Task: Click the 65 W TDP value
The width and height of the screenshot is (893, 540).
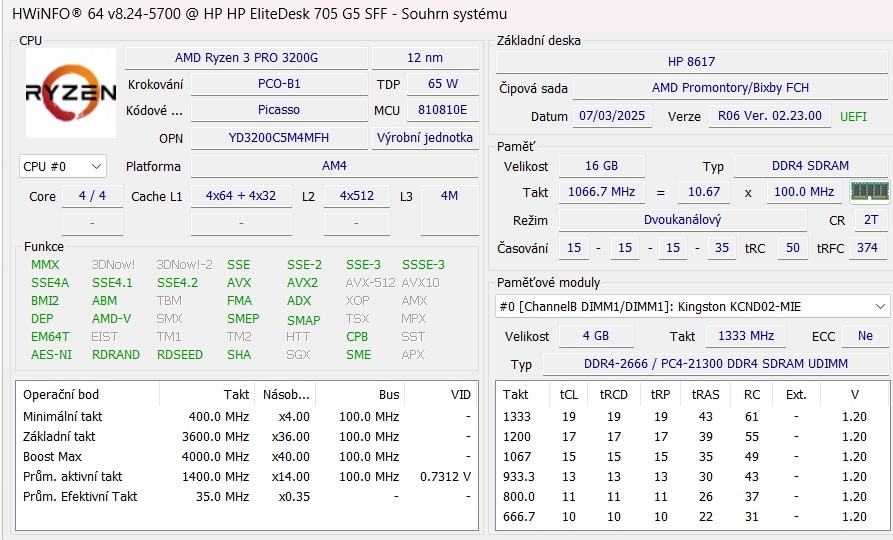Action: click(x=443, y=84)
